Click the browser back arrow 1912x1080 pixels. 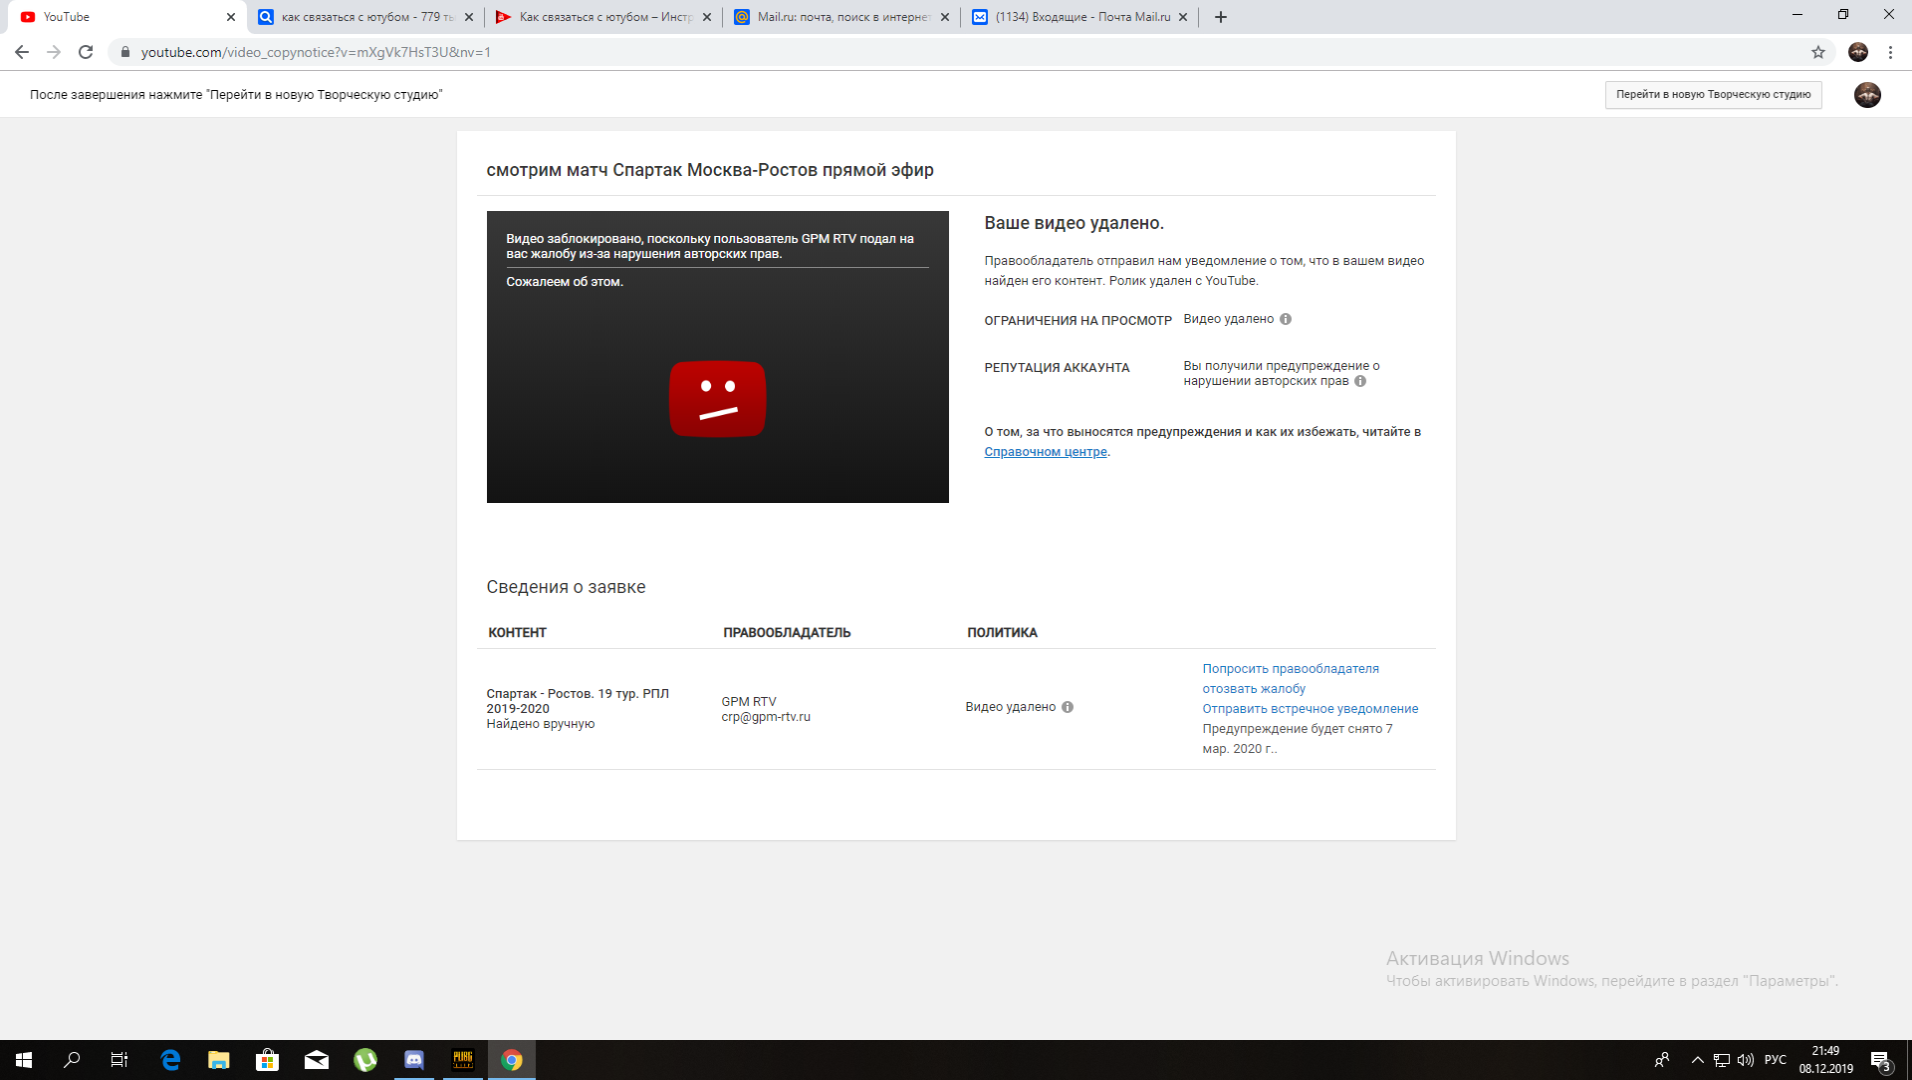(x=22, y=52)
